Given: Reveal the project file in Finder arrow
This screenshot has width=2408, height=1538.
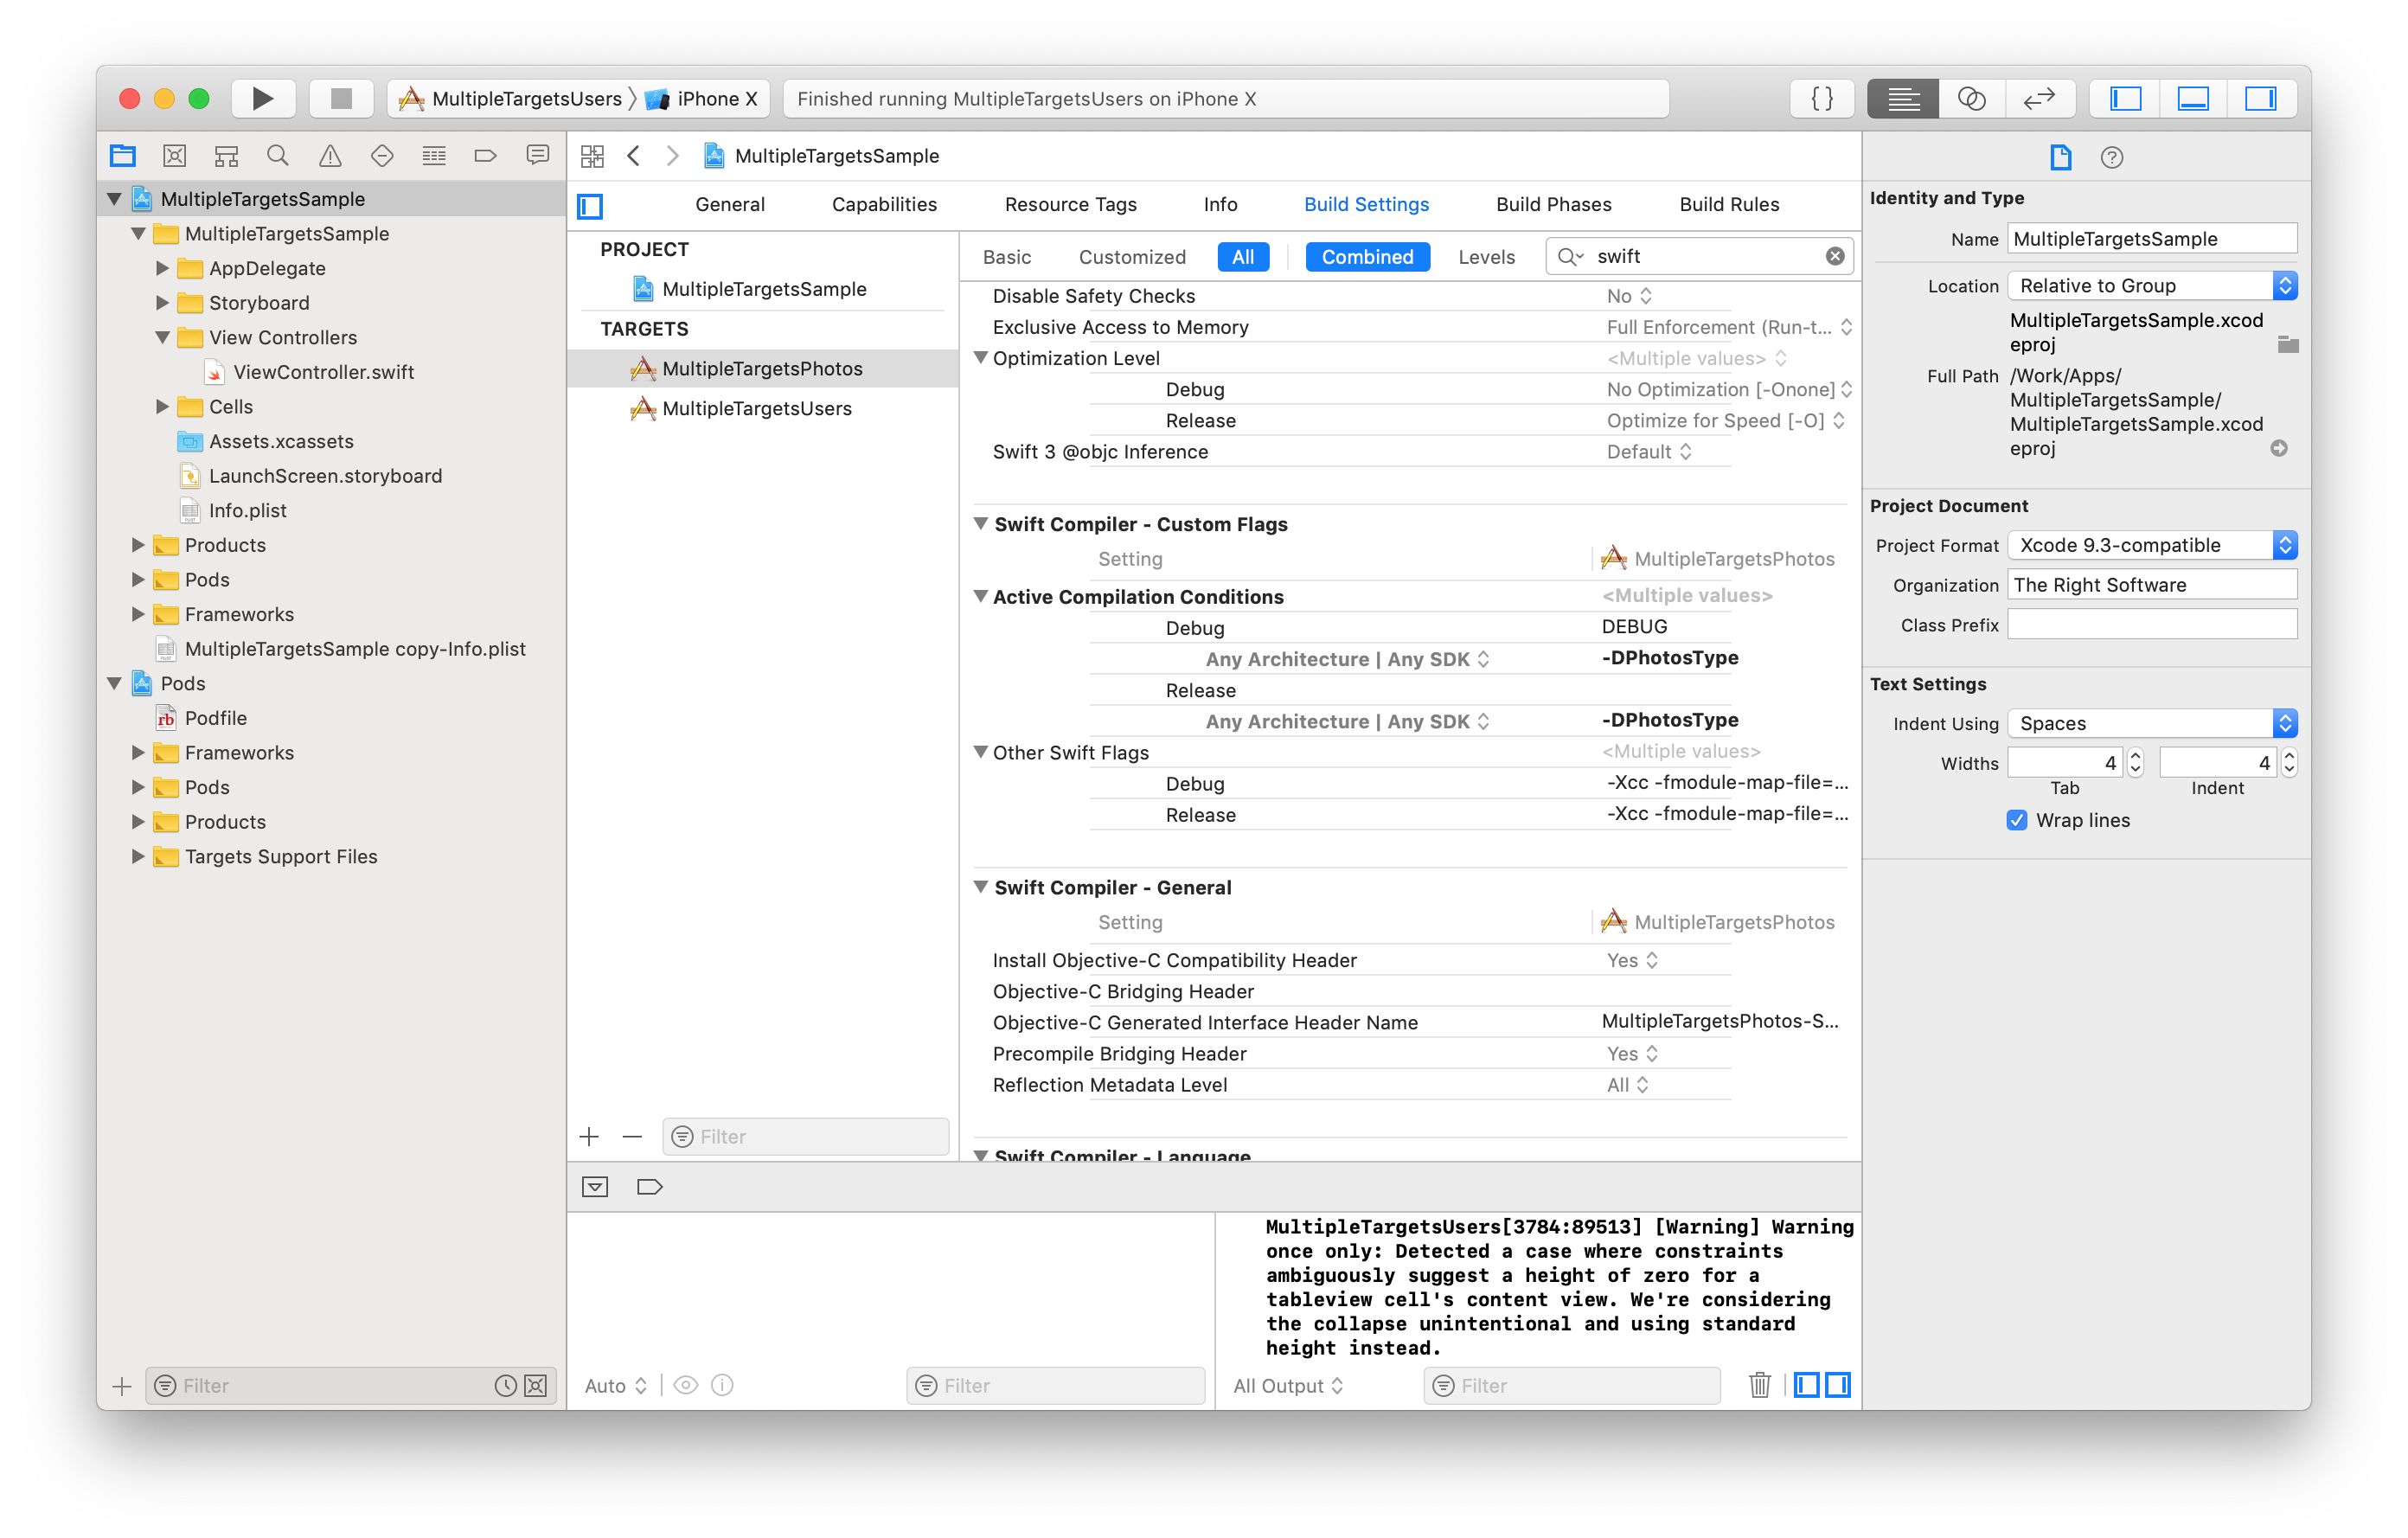Looking at the screenshot, I should pyautogui.click(x=2279, y=448).
